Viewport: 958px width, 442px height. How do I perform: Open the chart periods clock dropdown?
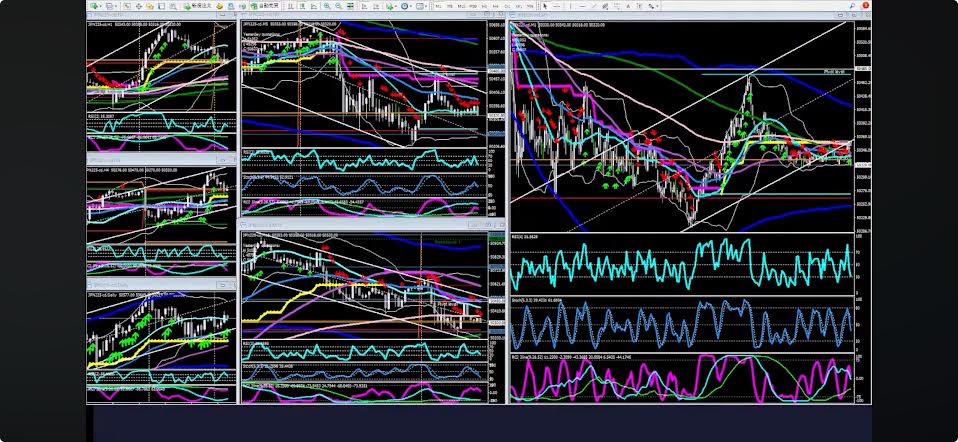(x=406, y=6)
